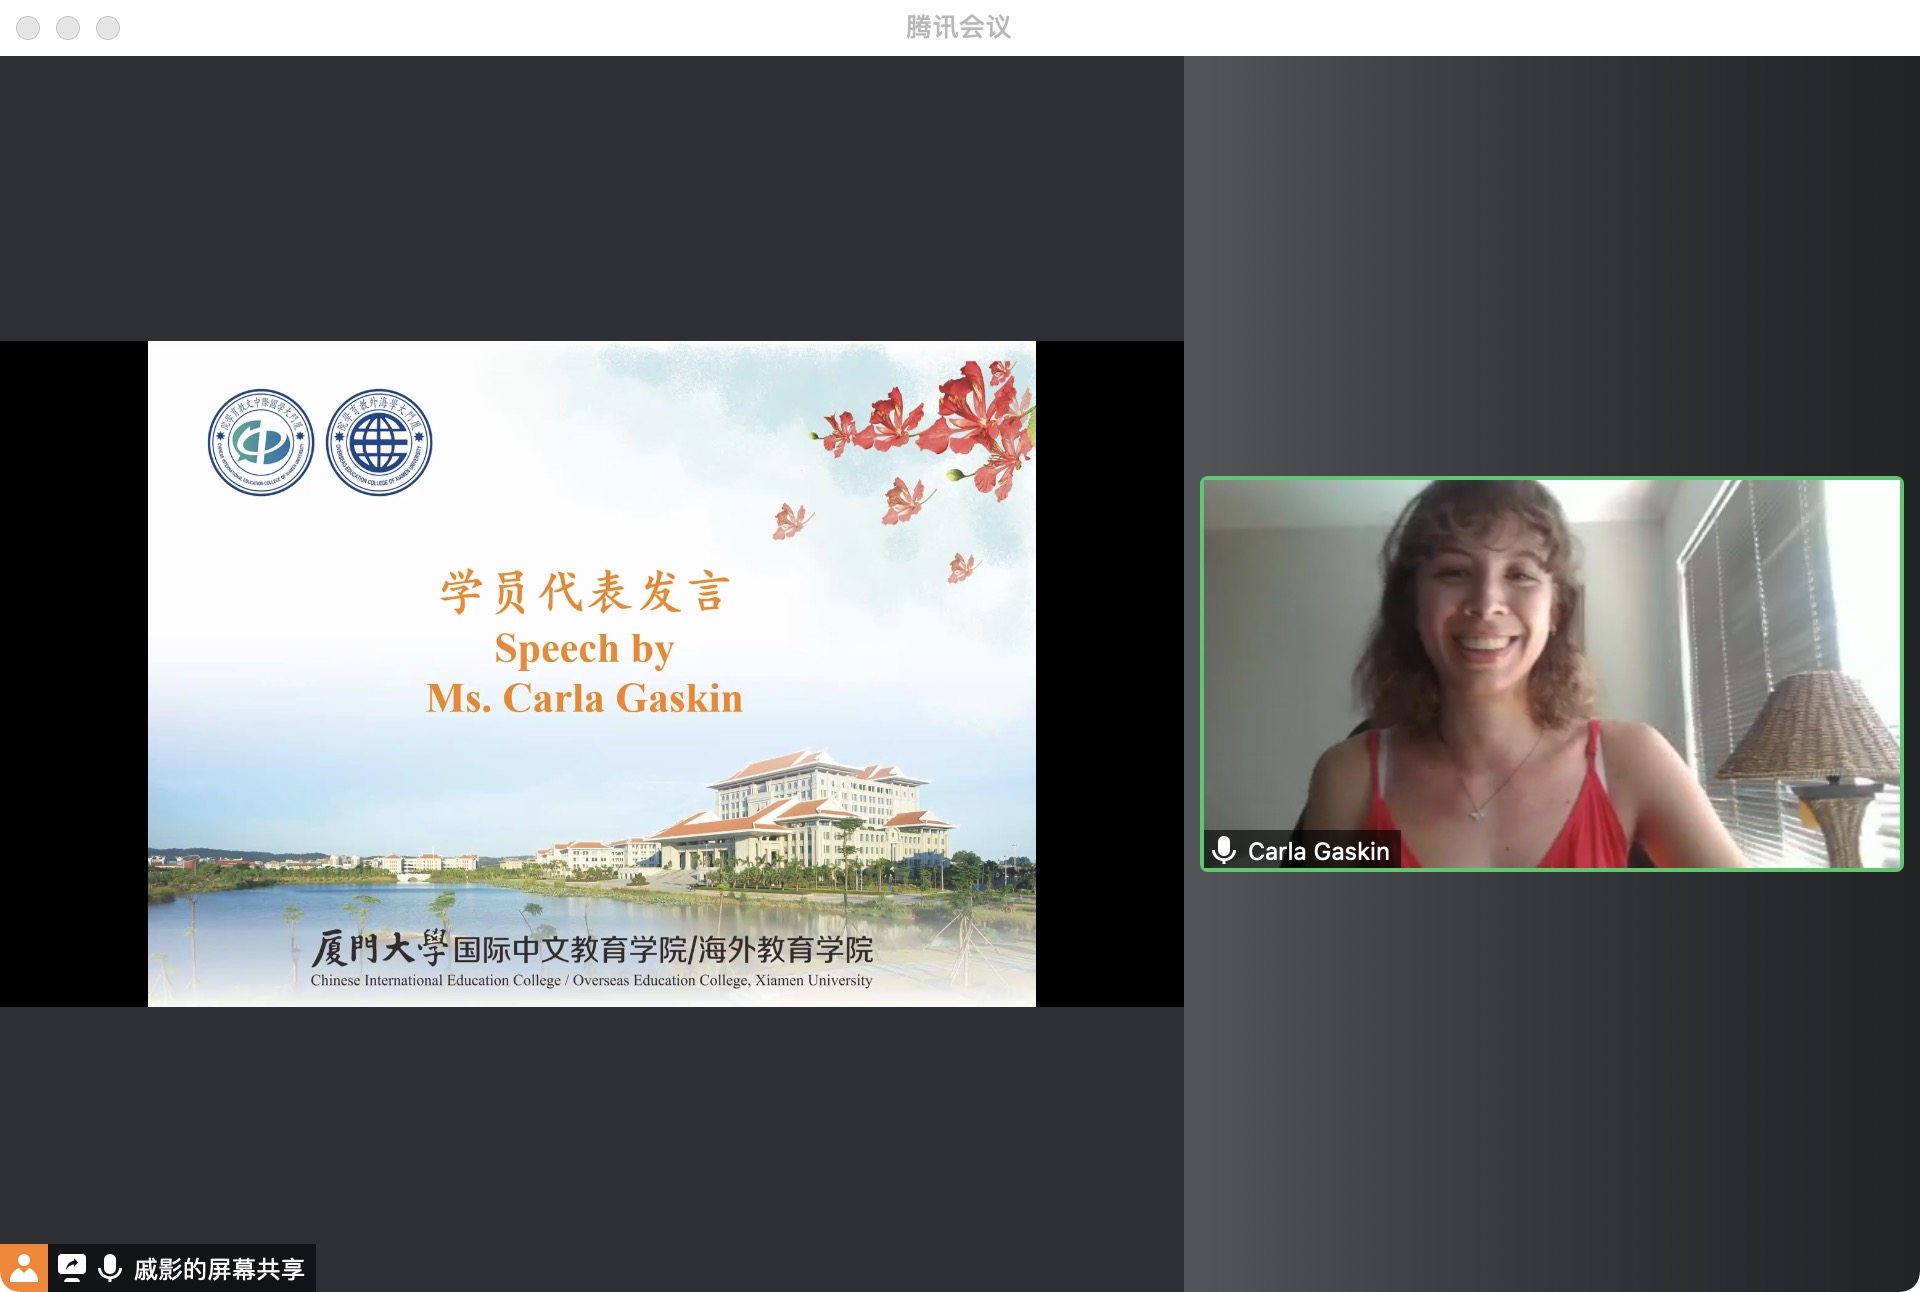
Task: Click the window close button
Action: [x=28, y=28]
